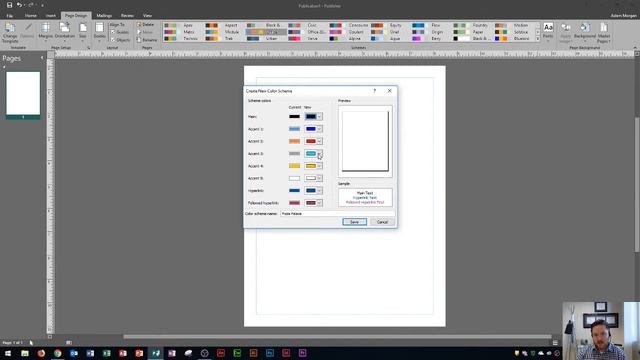Screen dimensions: 640x360
Task: Click the horizontal scrollbar under the page
Action: pyautogui.click(x=337, y=337)
